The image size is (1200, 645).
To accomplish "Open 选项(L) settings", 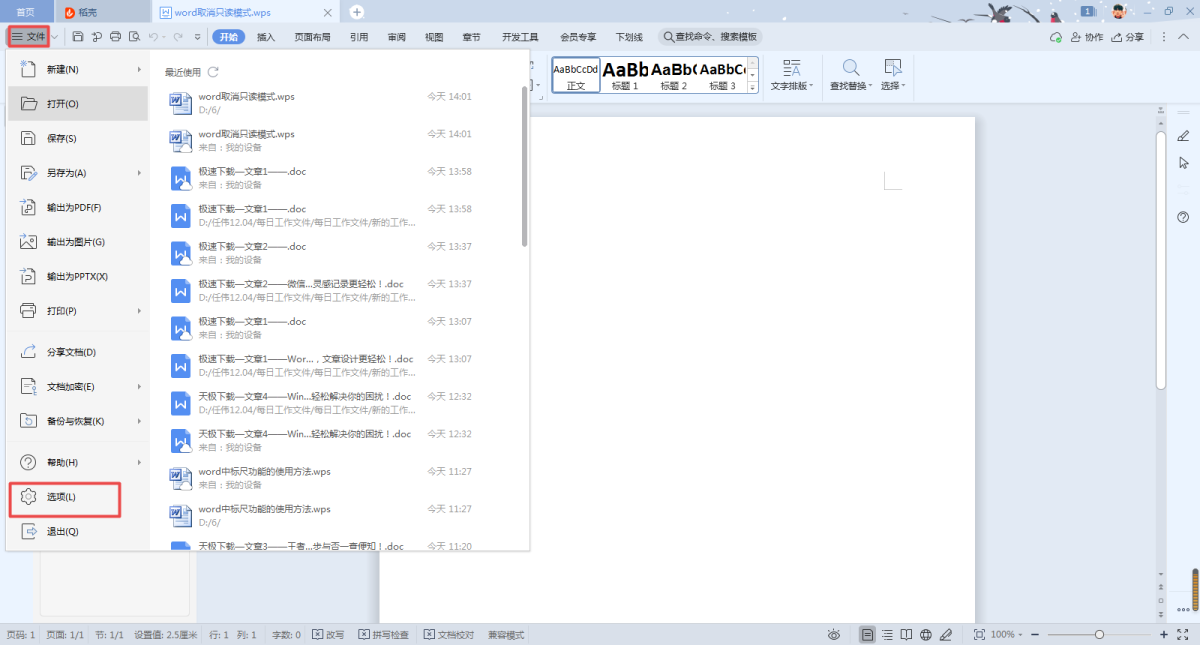I will pyautogui.click(x=78, y=497).
